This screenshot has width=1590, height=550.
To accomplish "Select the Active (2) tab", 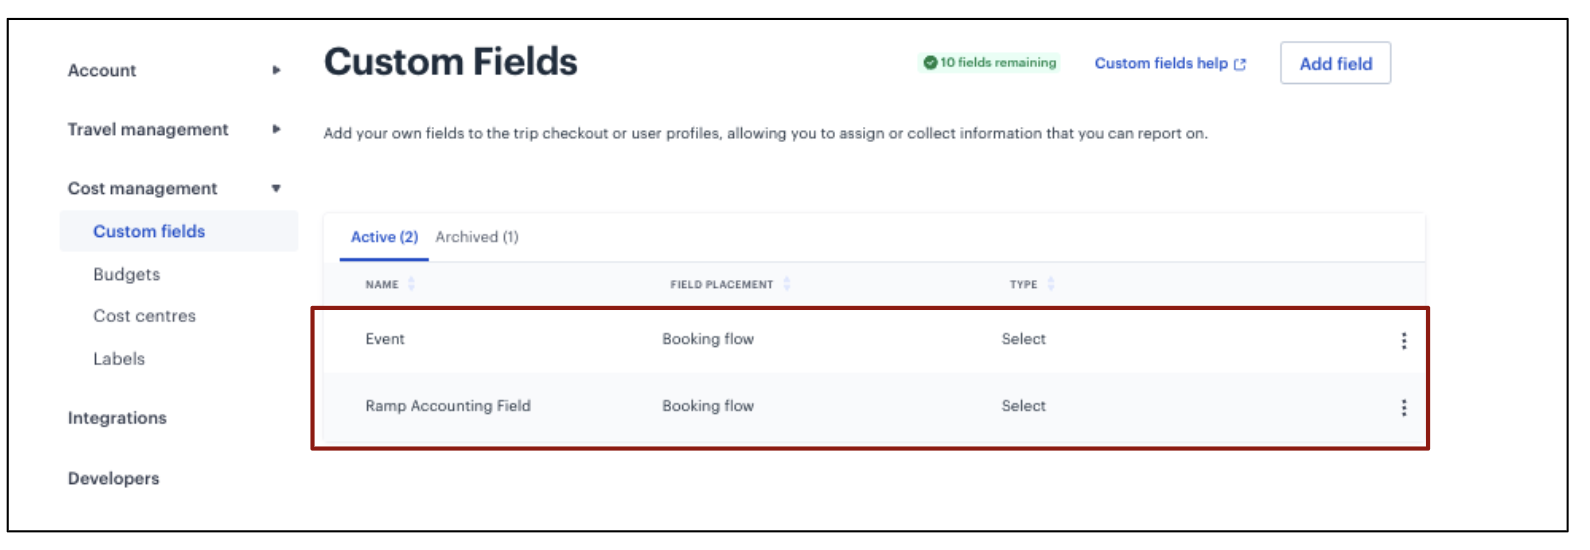I will [x=384, y=237].
